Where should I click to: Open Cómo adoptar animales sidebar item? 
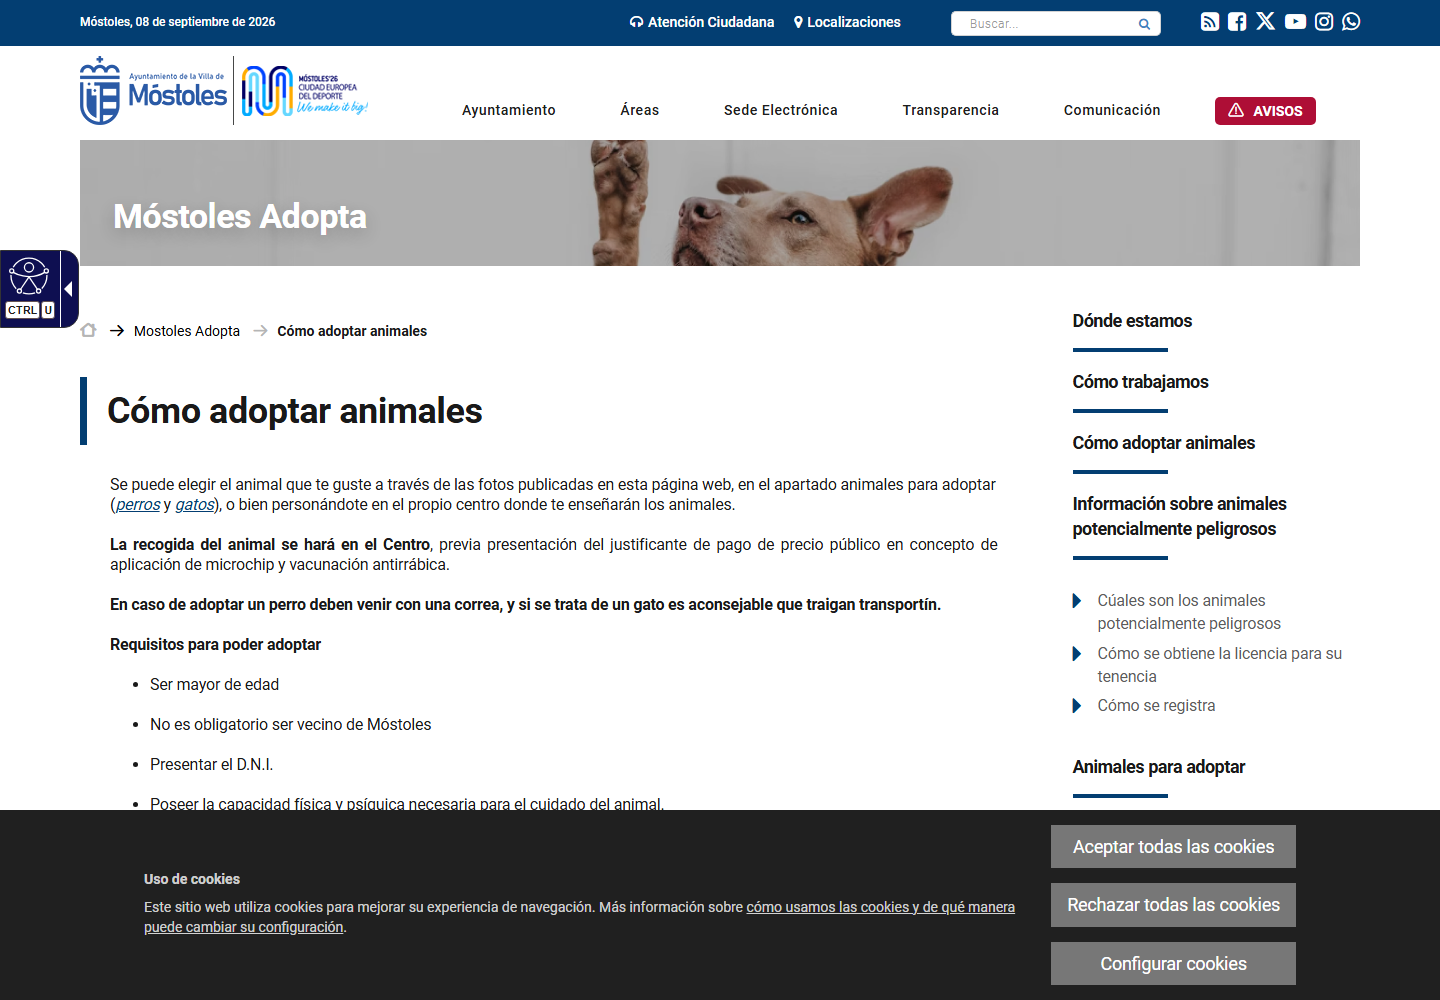1163,443
